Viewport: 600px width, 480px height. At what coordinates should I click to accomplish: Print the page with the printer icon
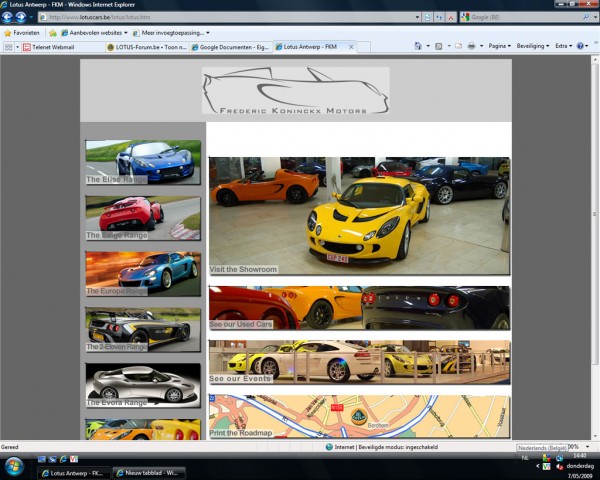point(471,46)
